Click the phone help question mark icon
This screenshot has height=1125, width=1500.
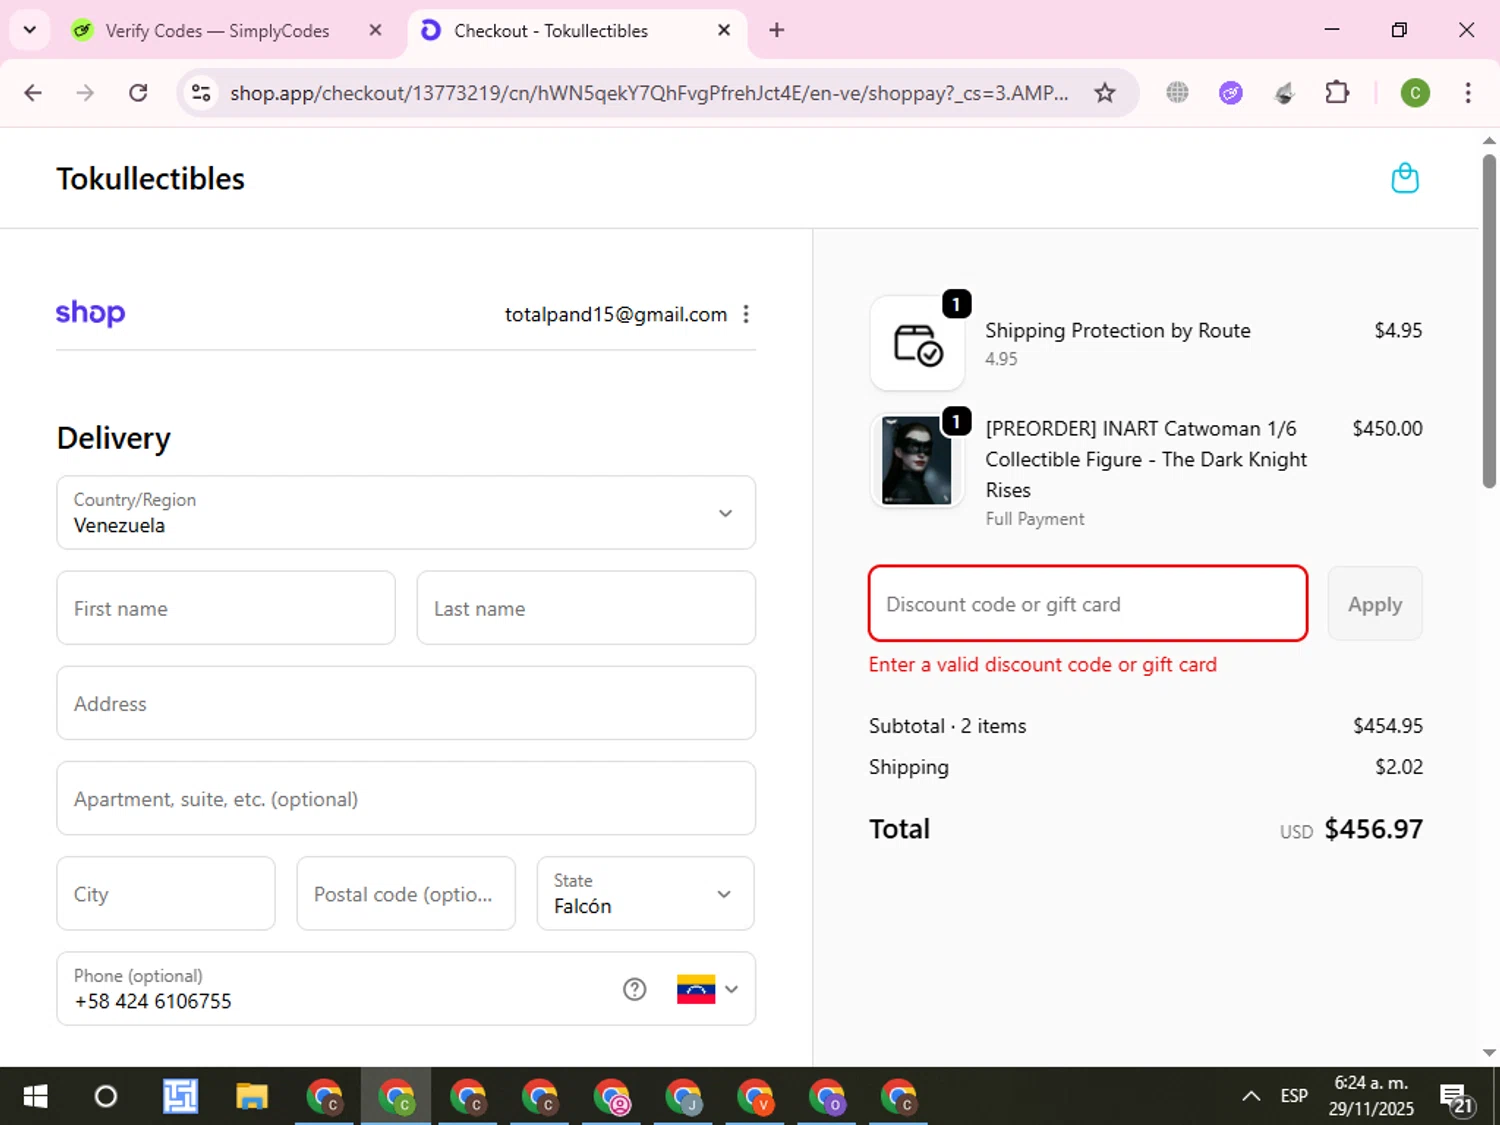click(x=635, y=989)
